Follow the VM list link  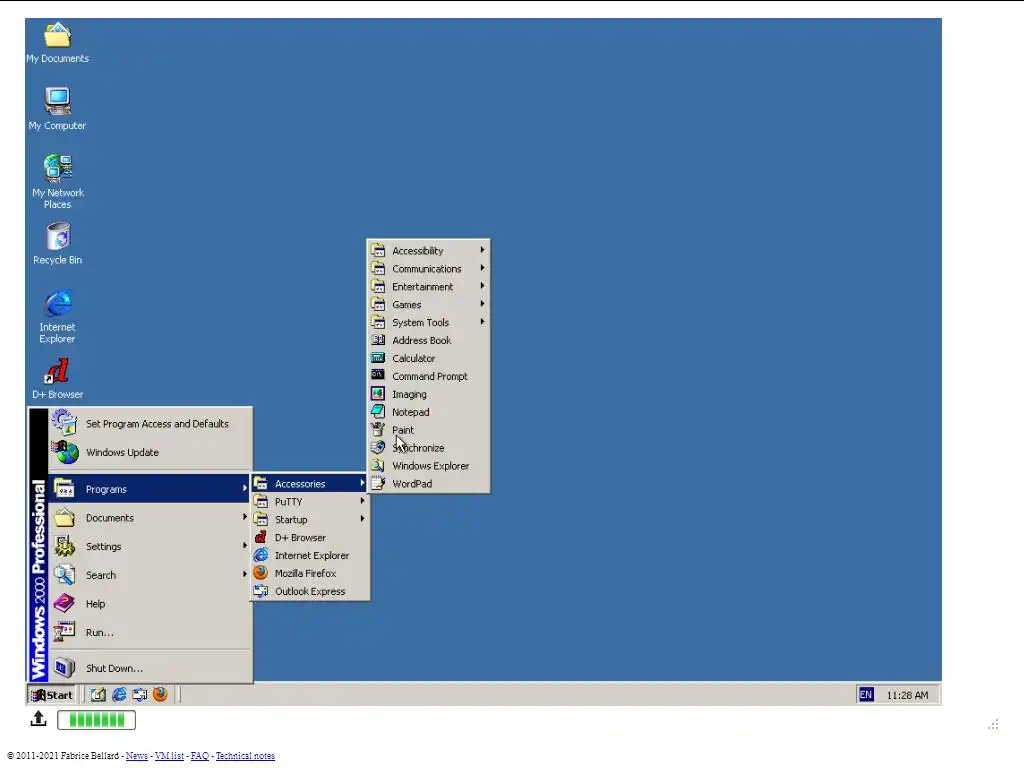point(169,756)
